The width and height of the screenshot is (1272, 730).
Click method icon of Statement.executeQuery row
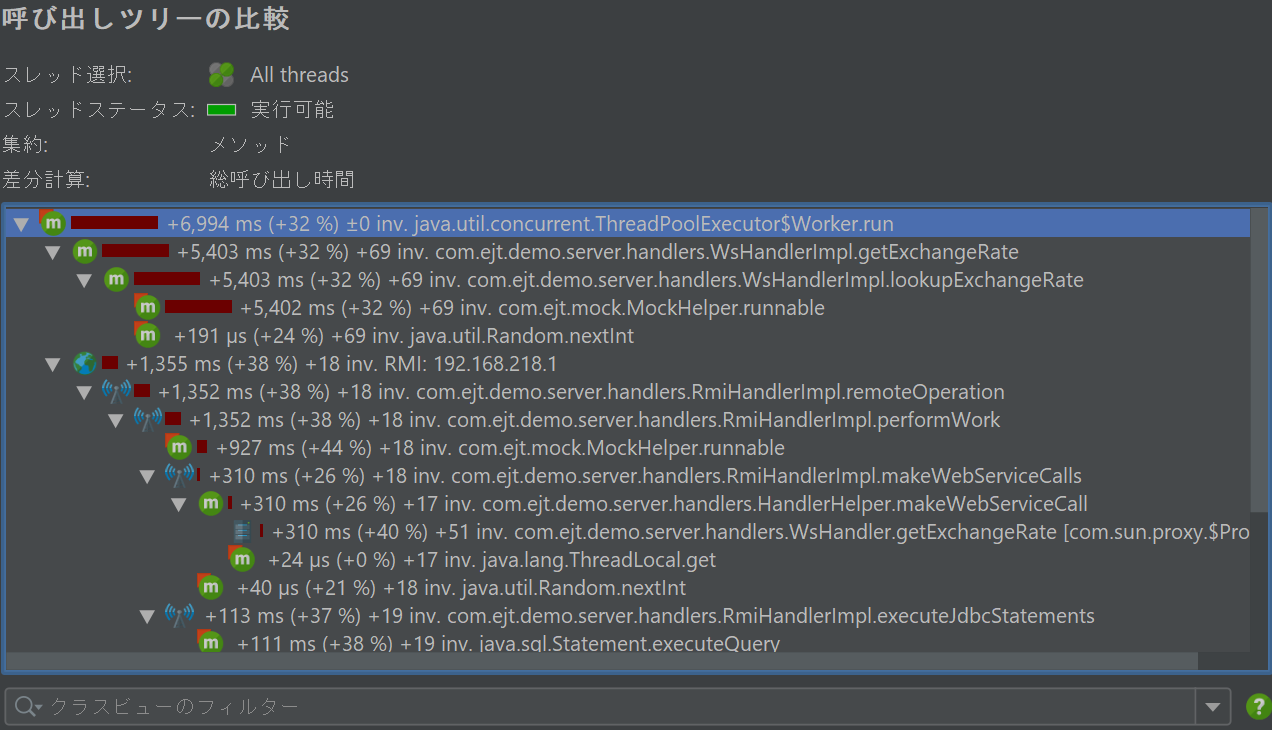[x=210, y=642]
